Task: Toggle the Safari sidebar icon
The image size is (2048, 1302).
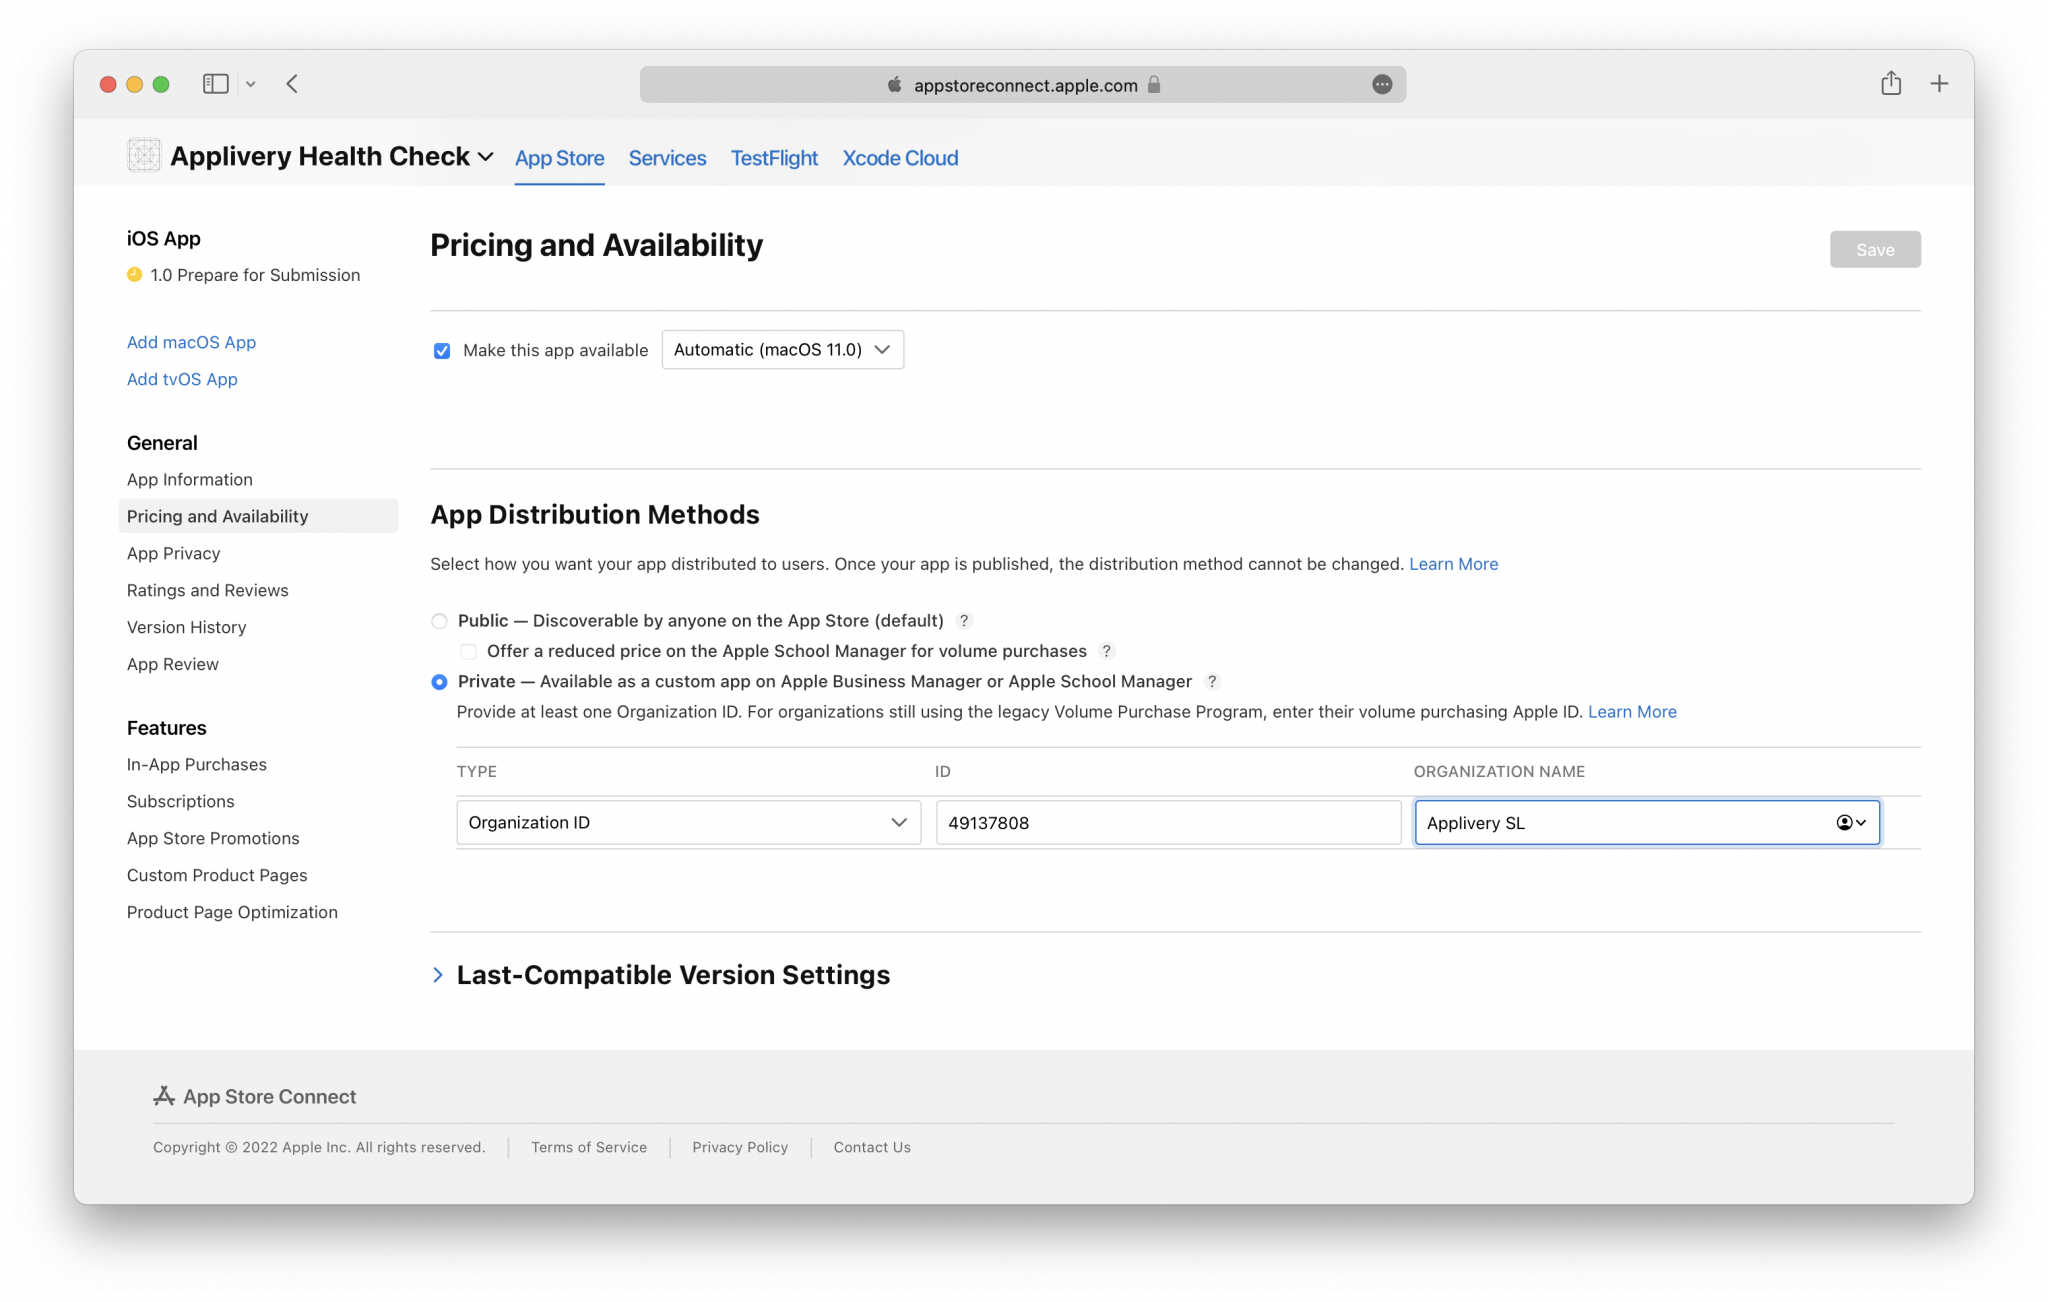Action: coord(215,84)
